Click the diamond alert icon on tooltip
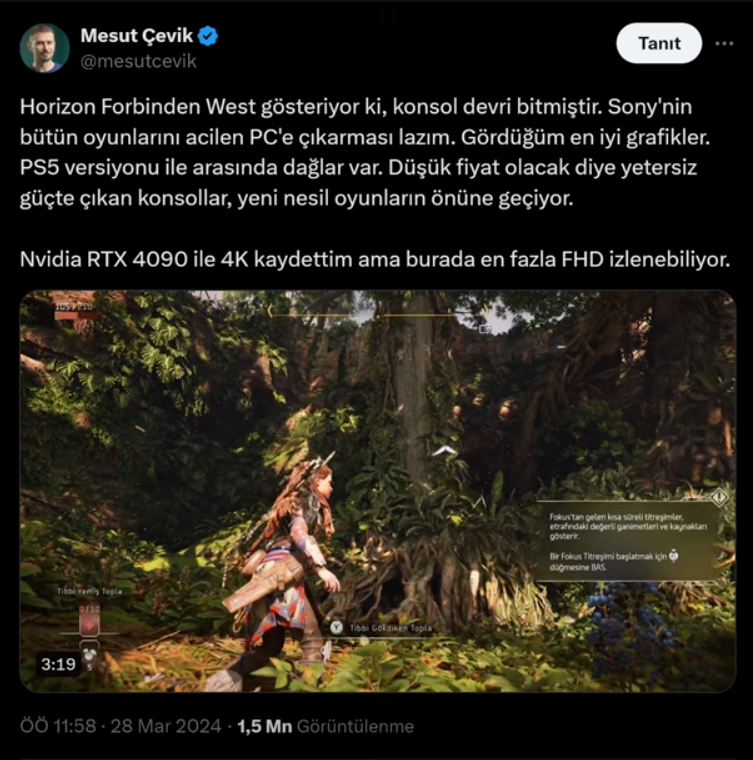 coord(719,497)
